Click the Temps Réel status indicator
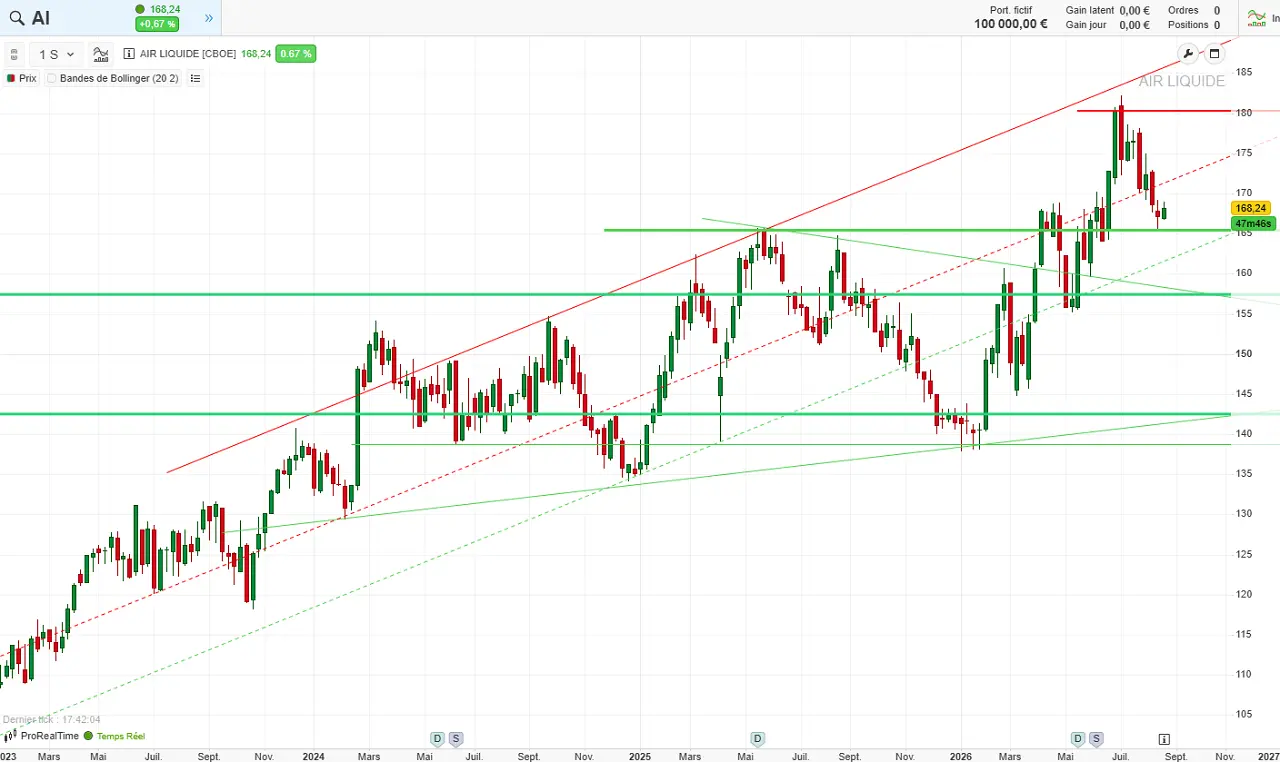1280x762 pixels. (x=115, y=736)
